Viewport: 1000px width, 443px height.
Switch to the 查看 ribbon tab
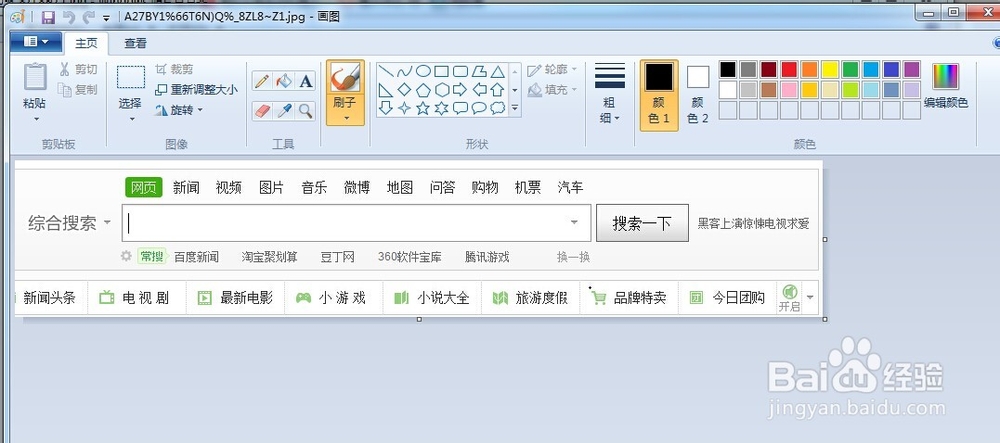(135, 43)
